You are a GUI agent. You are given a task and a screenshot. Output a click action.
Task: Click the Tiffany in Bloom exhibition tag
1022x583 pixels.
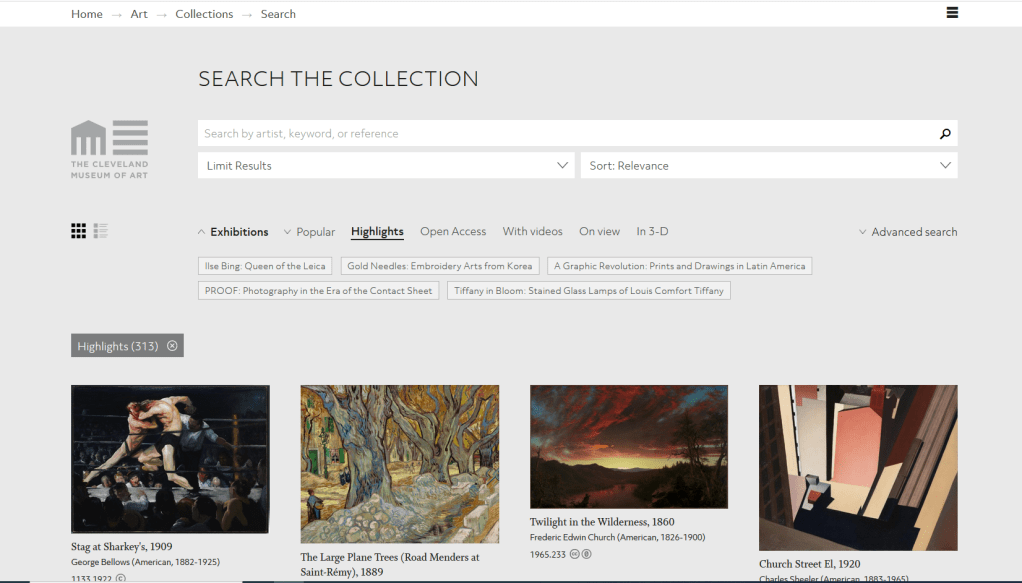[588, 291]
